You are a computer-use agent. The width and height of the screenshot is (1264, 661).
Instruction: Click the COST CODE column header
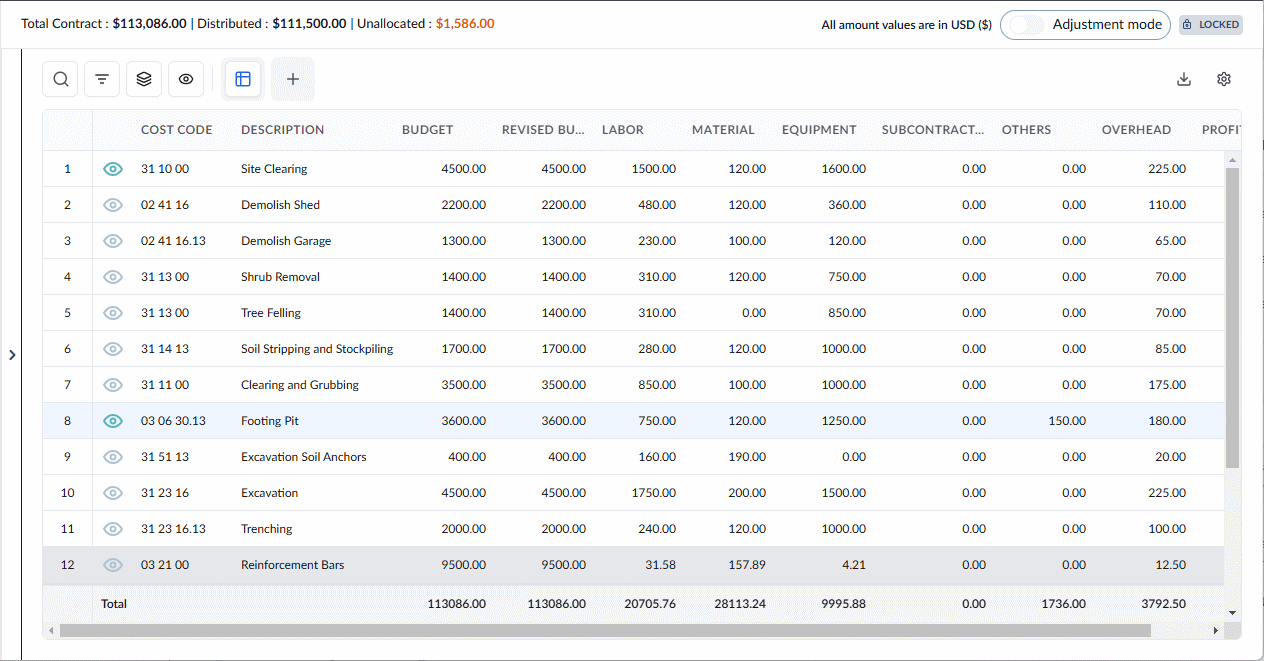point(177,130)
